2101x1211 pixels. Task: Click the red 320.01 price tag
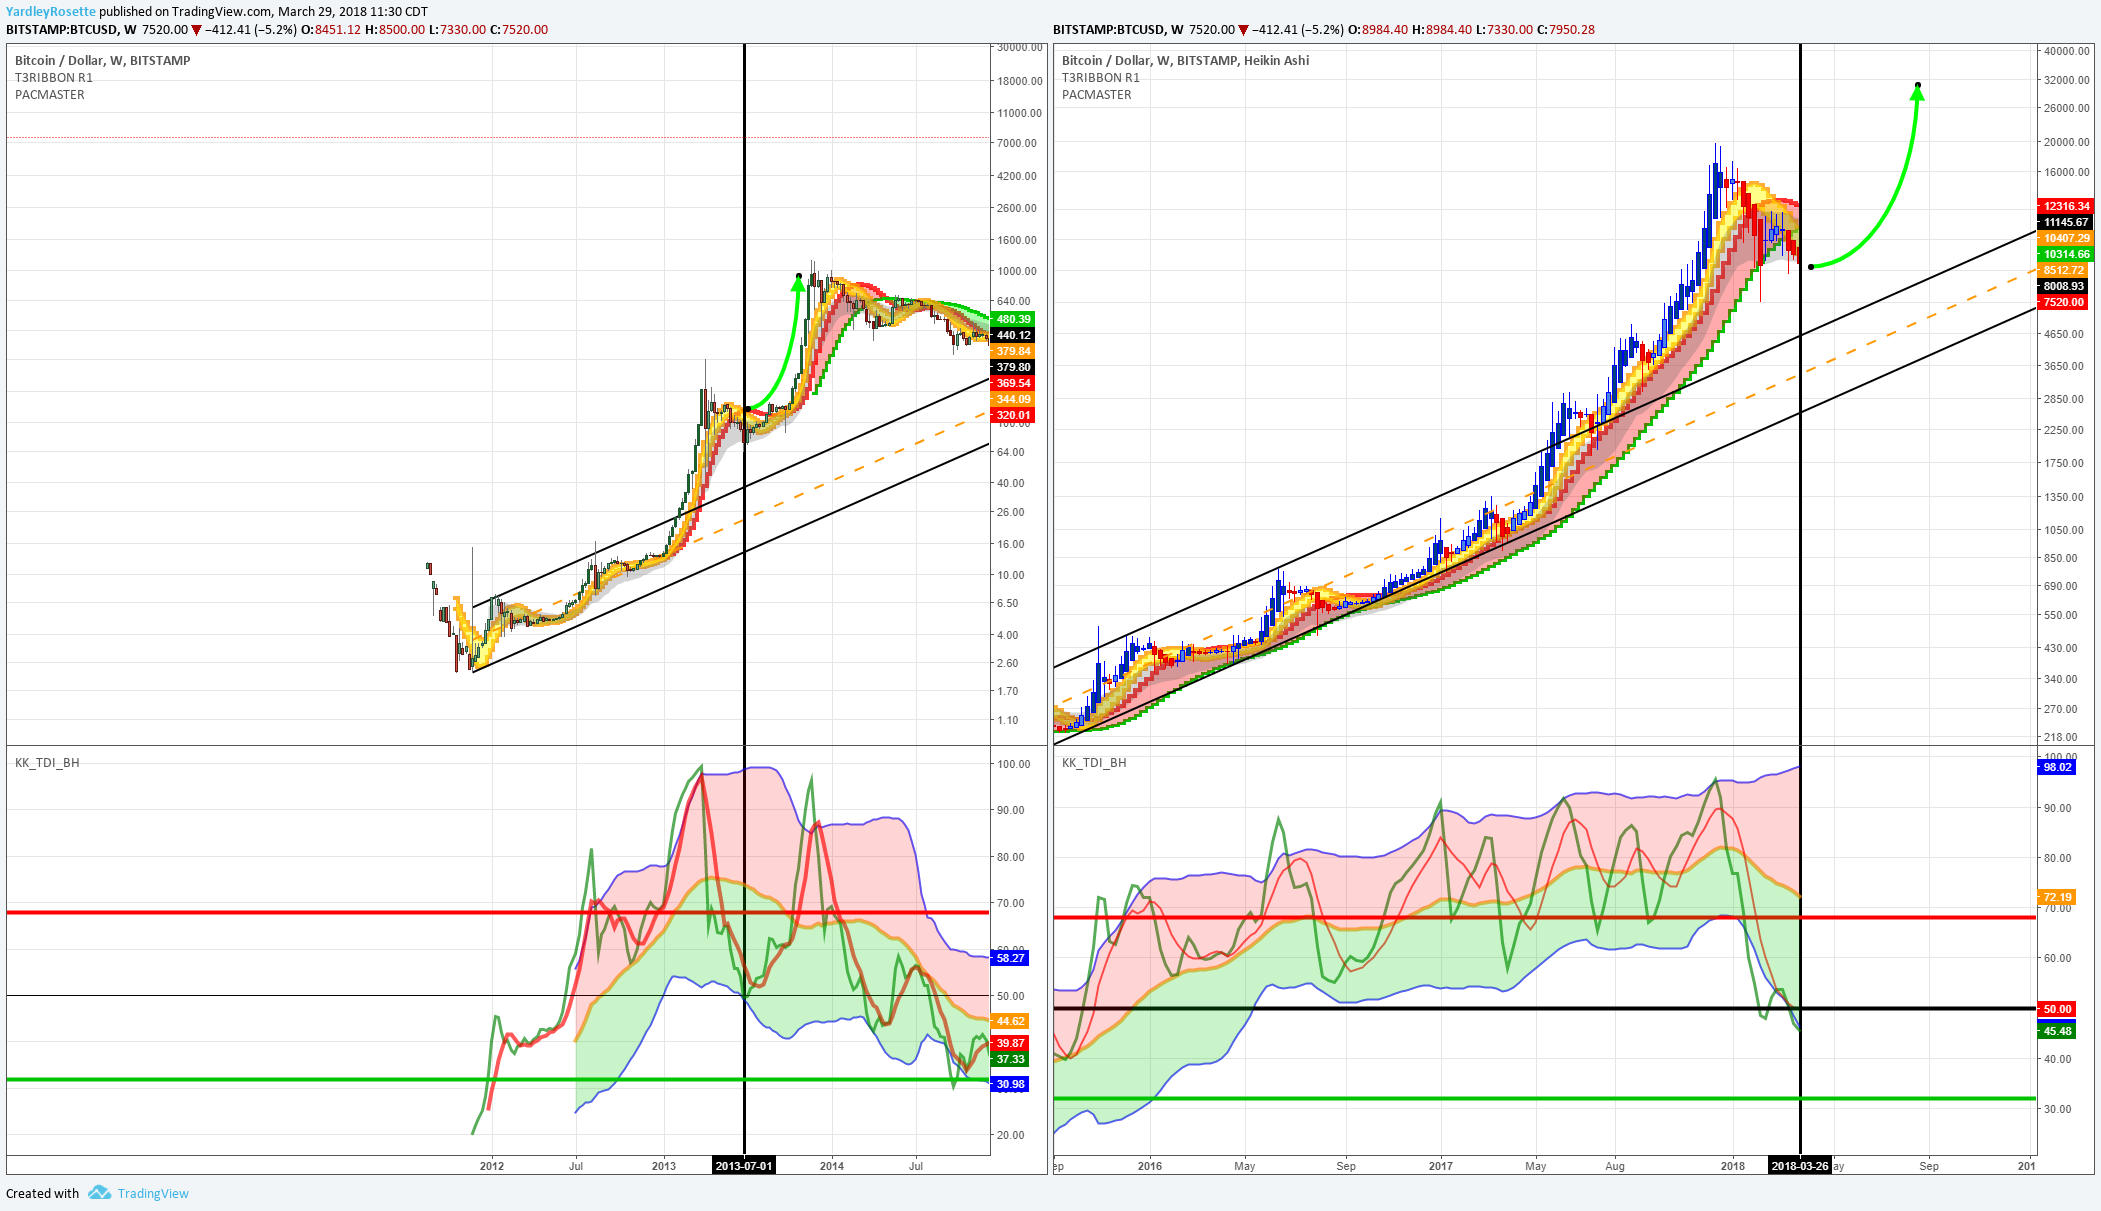coord(1012,415)
